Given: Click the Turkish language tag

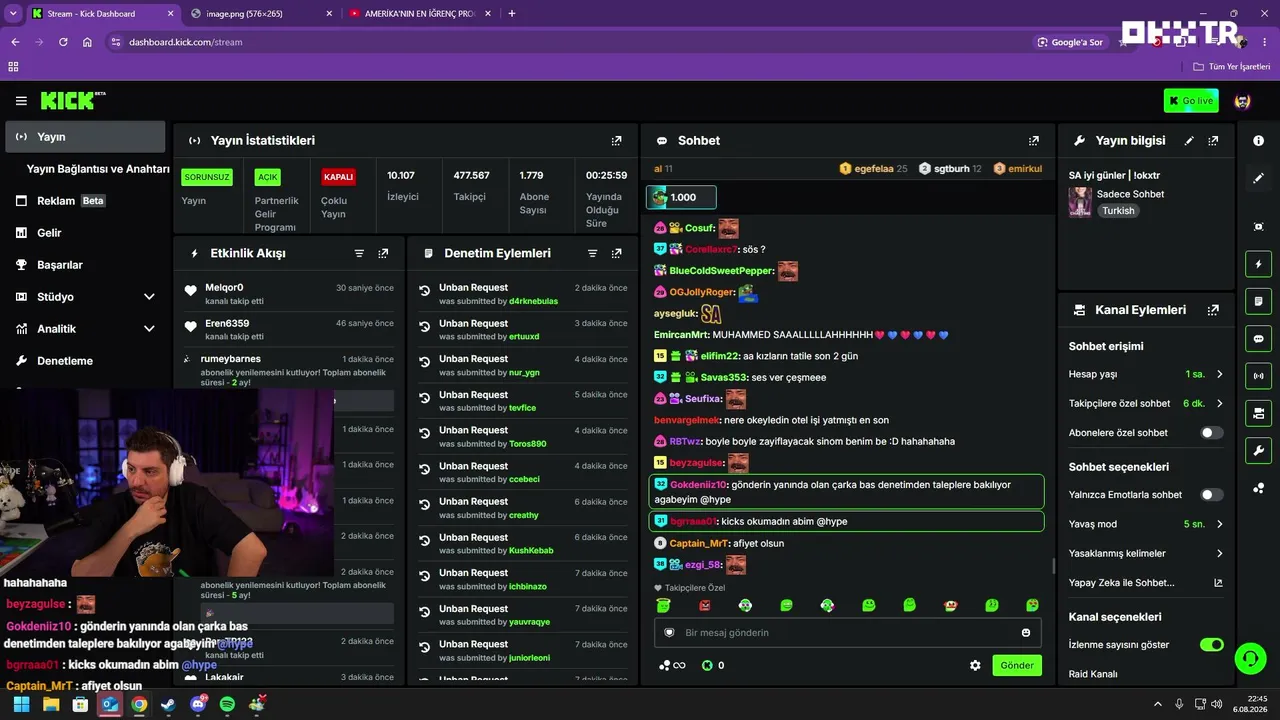Looking at the screenshot, I should coord(1118,211).
